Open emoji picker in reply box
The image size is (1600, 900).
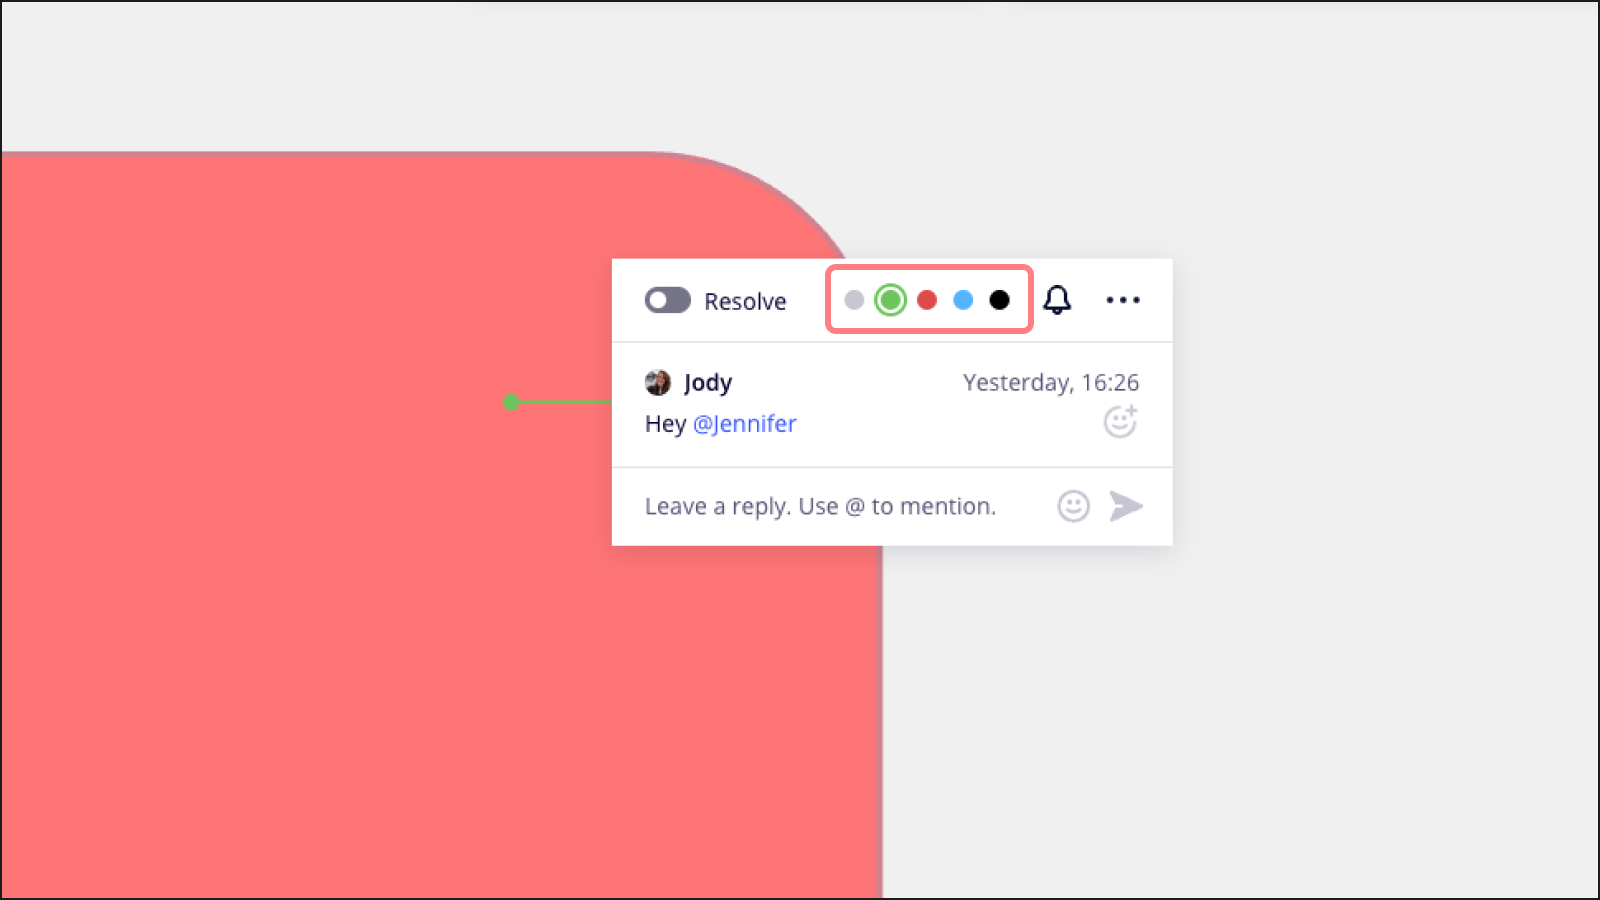[x=1073, y=506]
